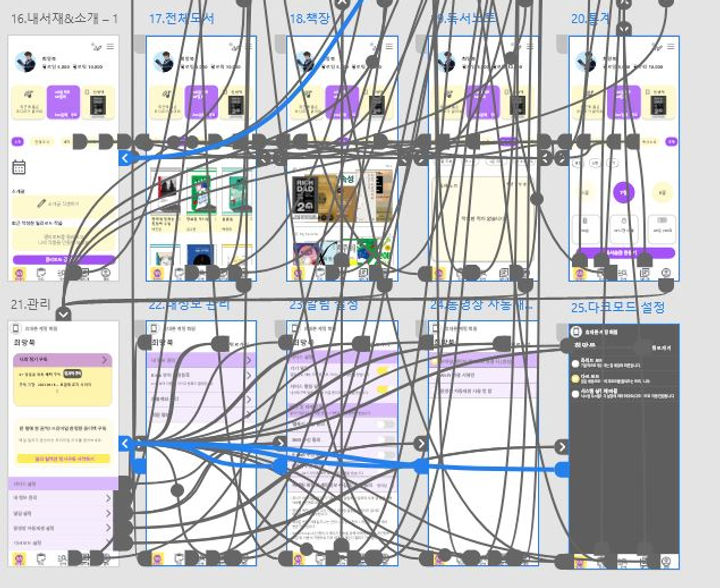Click phone device icon atop frame 21
Screen dimensions: 720x588
point(16,328)
